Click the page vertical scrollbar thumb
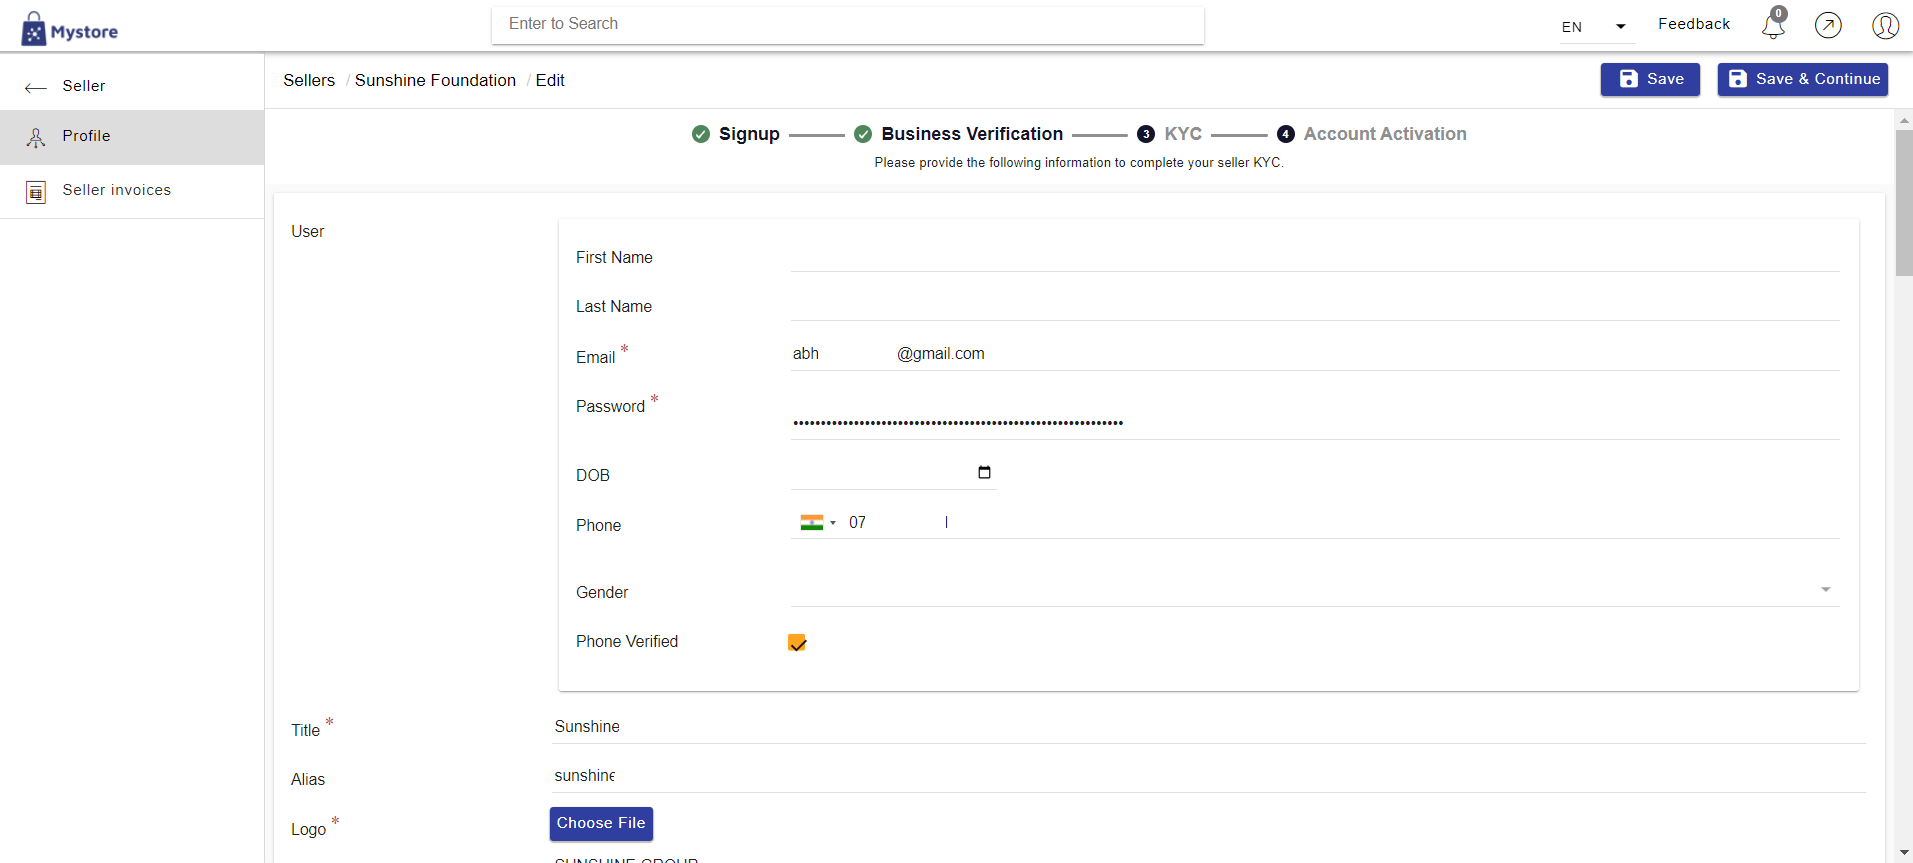The image size is (1913, 863). tap(1903, 200)
